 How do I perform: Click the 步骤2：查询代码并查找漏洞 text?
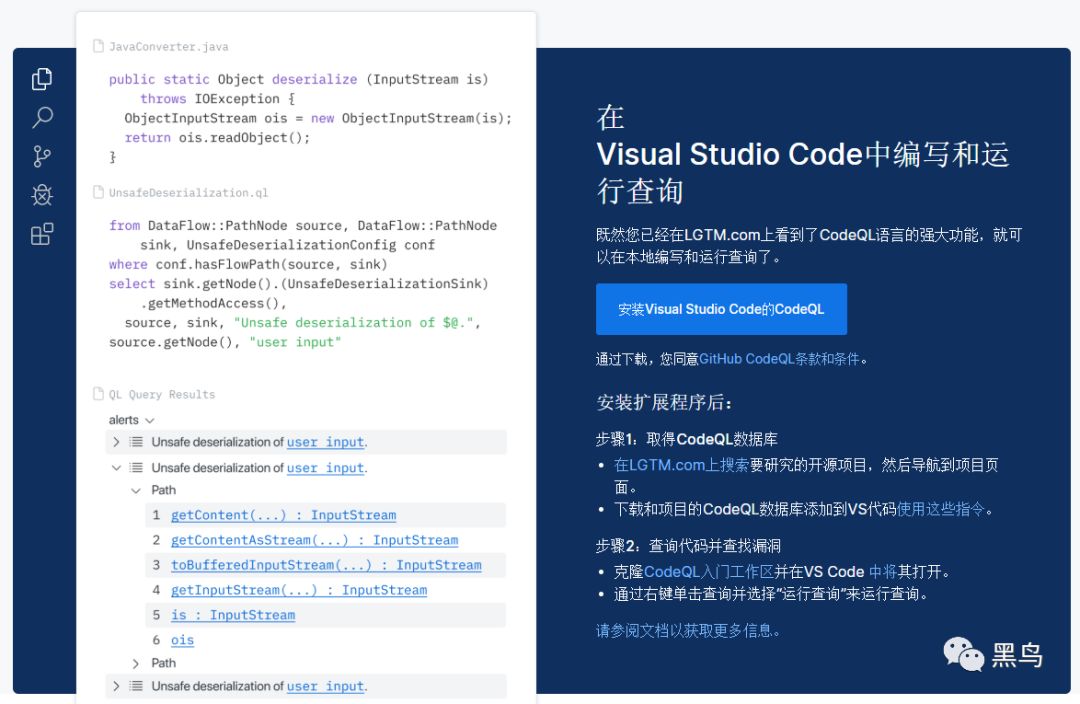point(688,546)
